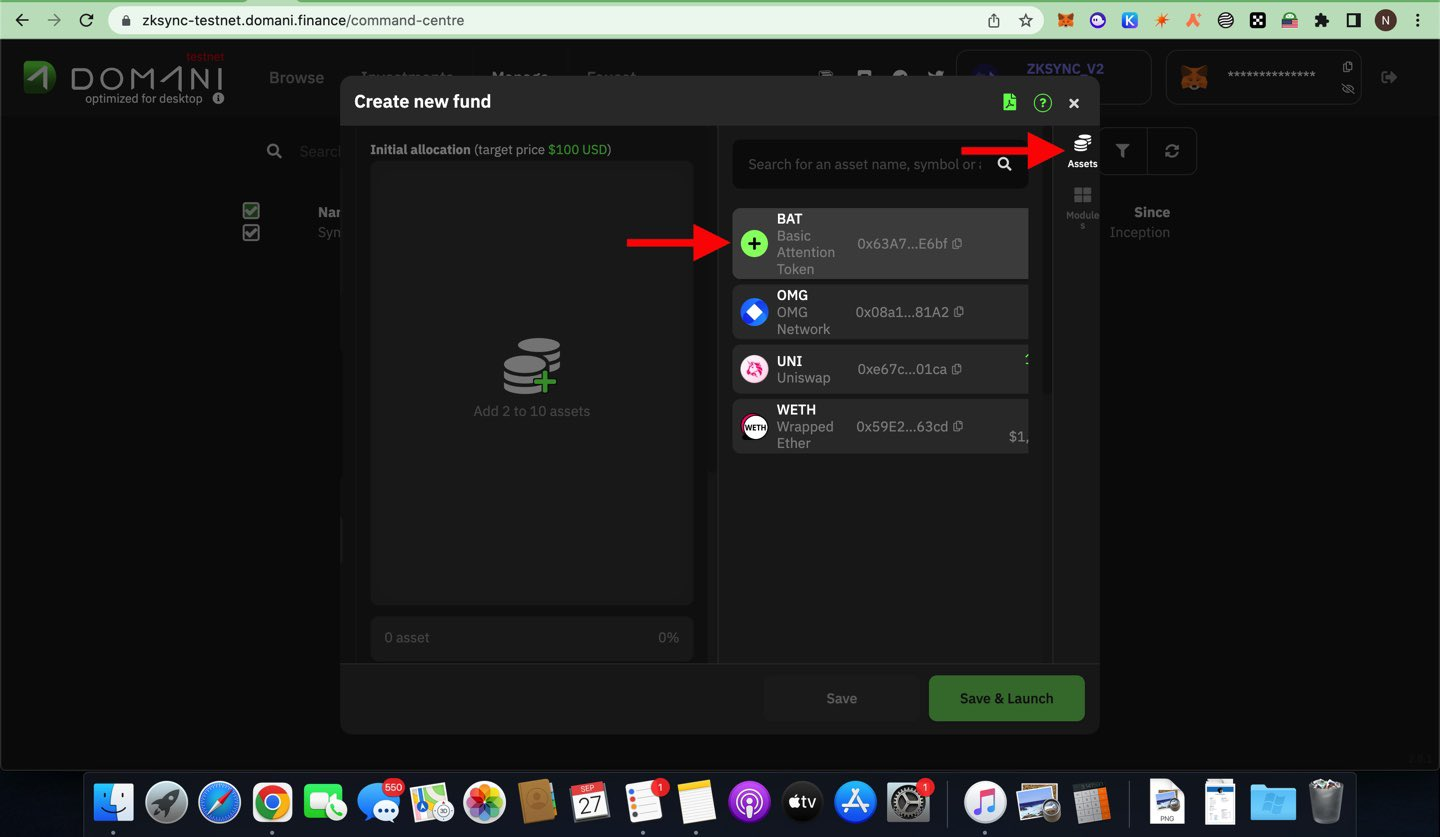The width and height of the screenshot is (1440, 837).
Task: Switch to the Assets side tab
Action: pyautogui.click(x=1082, y=151)
